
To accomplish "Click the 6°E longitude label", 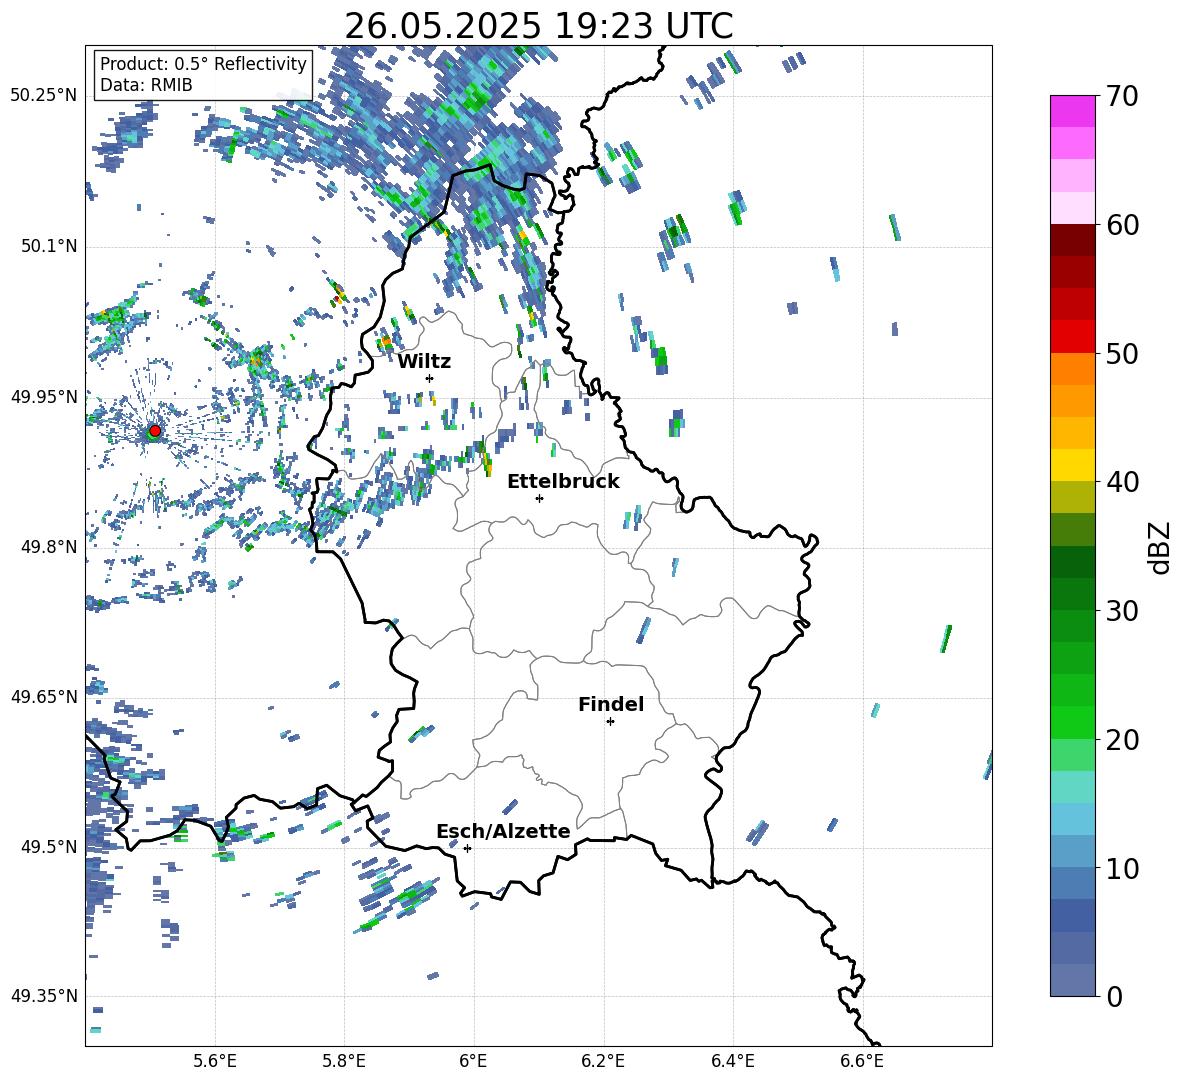I will pyautogui.click(x=473, y=1061).
